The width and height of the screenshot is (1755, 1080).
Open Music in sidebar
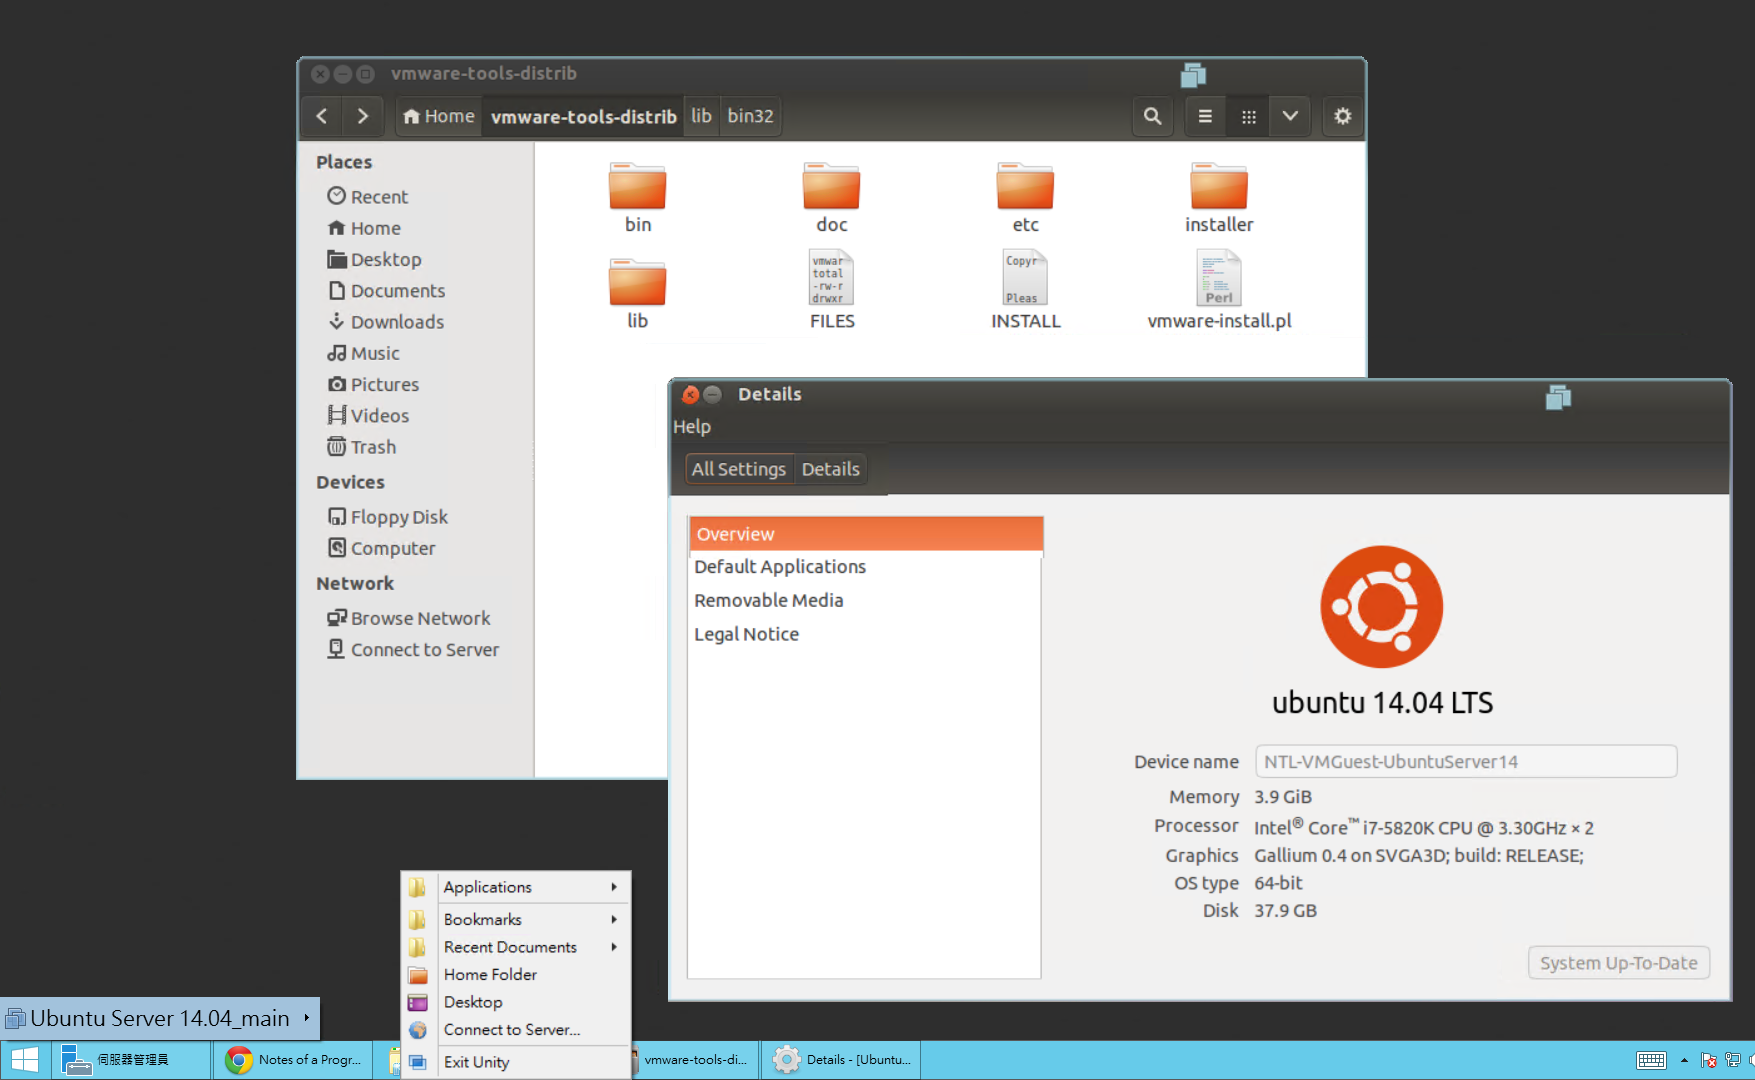pos(363,353)
